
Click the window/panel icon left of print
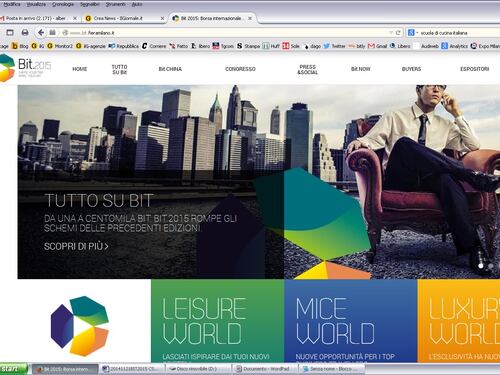(10, 33)
